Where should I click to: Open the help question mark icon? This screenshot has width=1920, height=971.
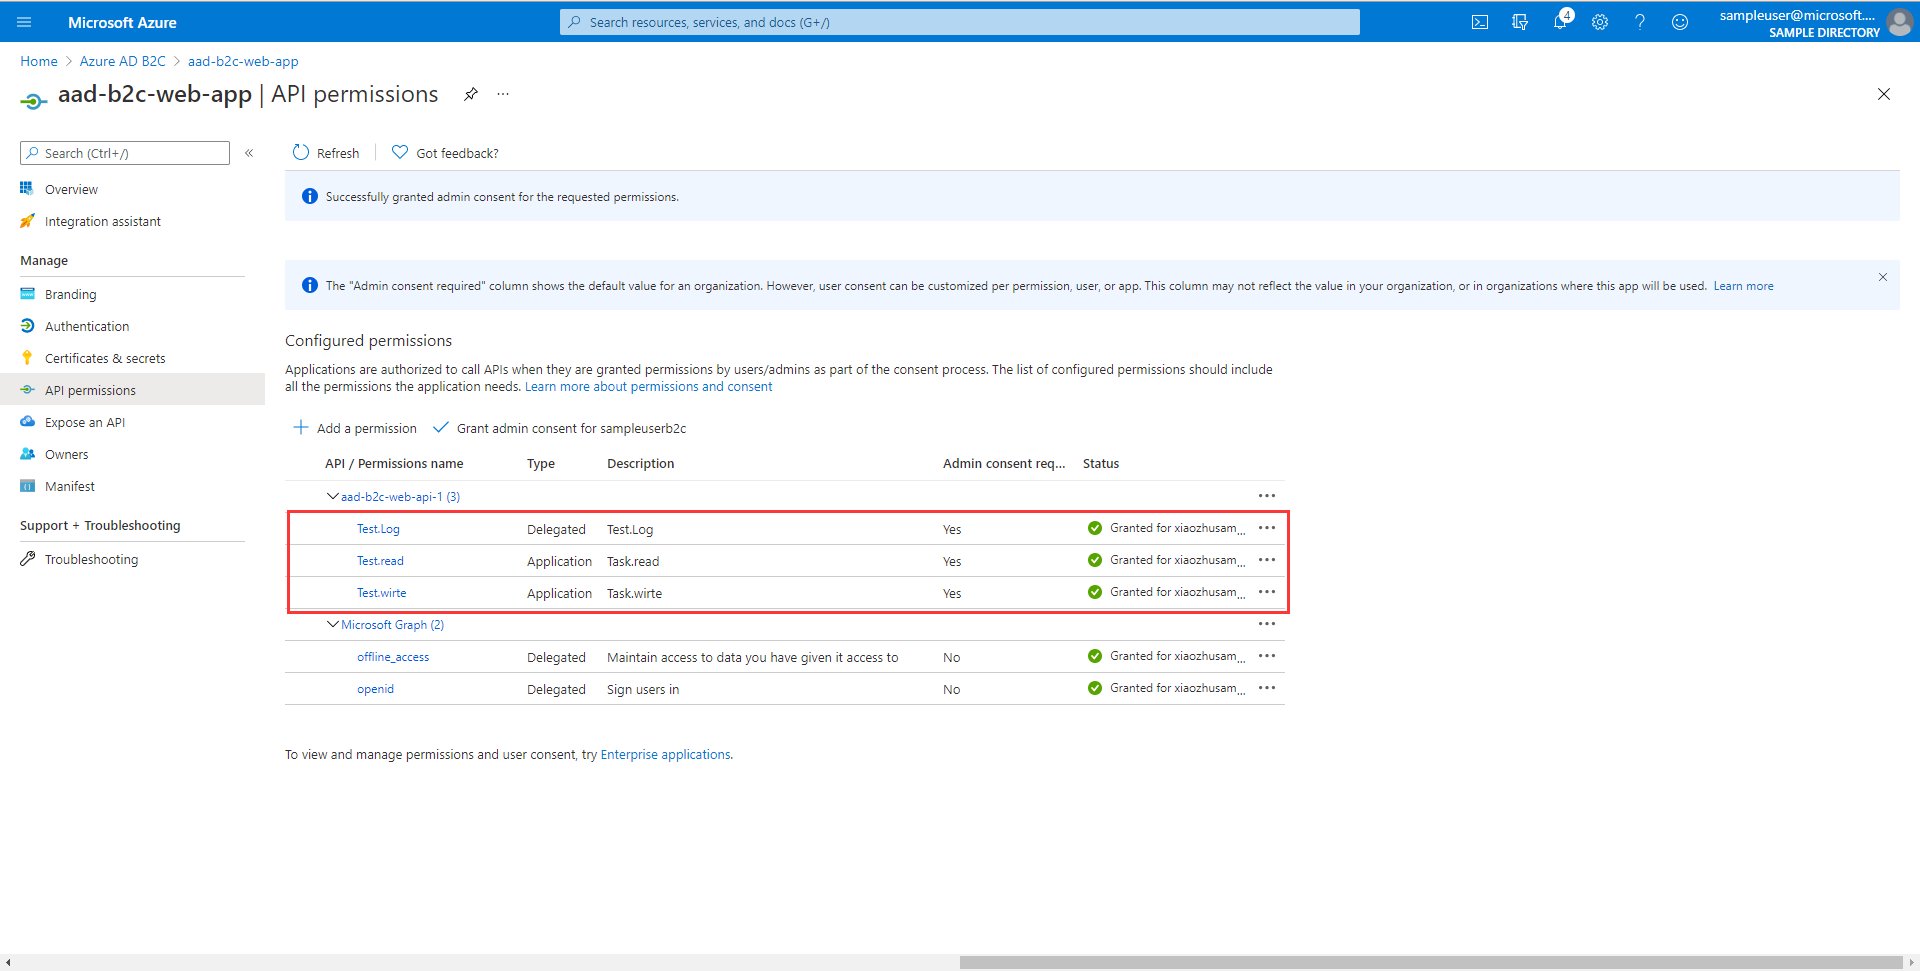click(x=1640, y=22)
